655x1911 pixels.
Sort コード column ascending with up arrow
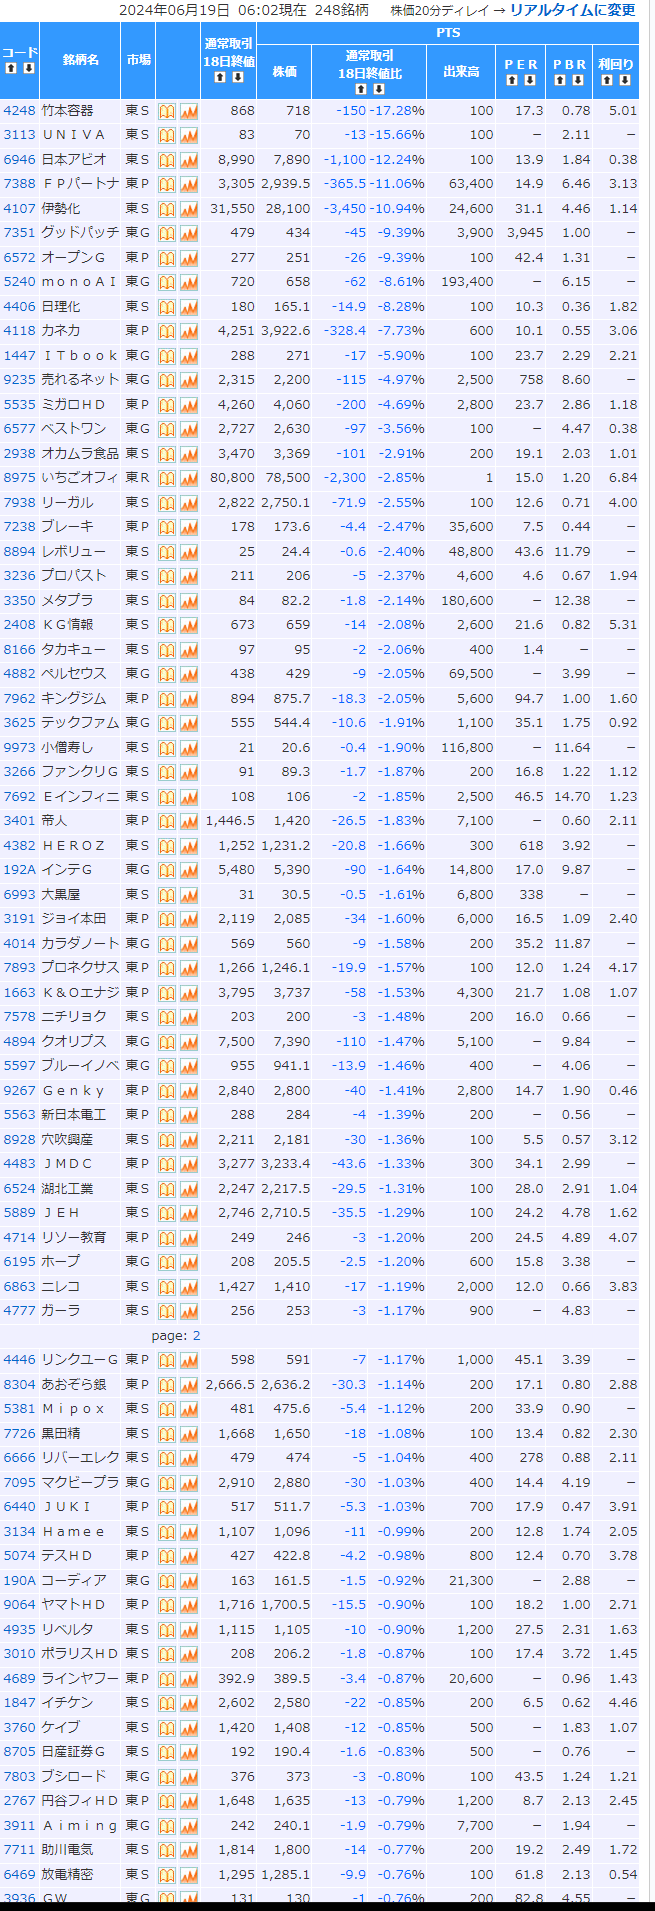11,69
